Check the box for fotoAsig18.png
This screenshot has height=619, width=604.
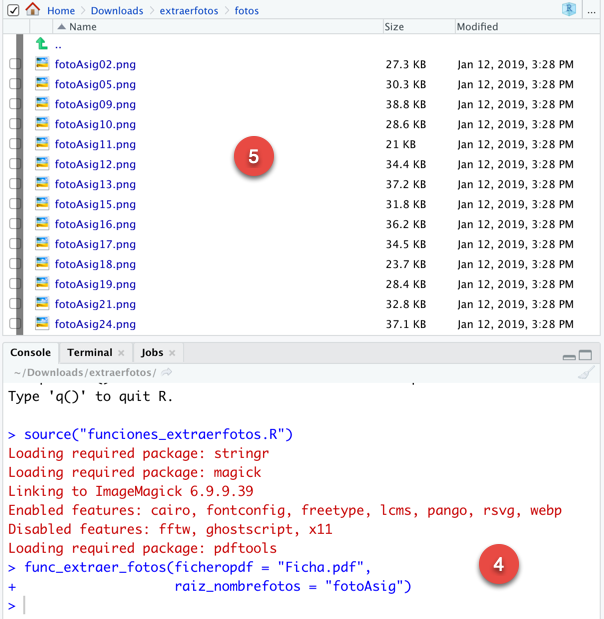point(15,264)
